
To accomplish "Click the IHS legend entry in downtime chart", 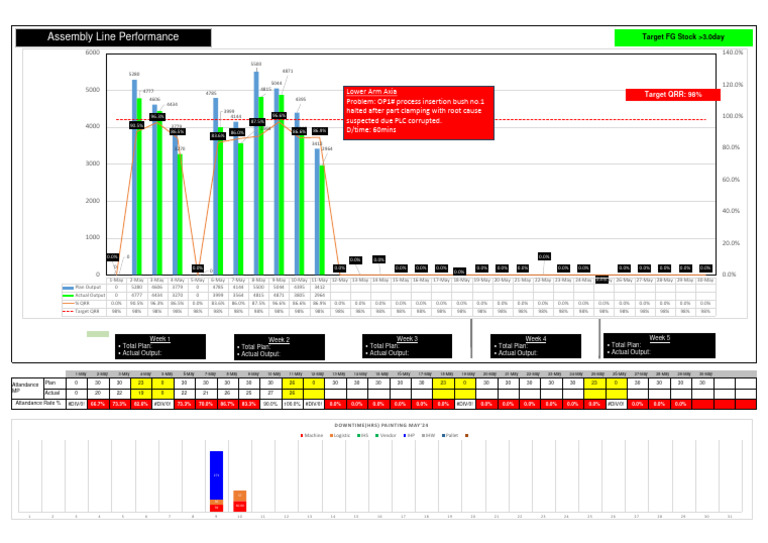I will pos(363,435).
